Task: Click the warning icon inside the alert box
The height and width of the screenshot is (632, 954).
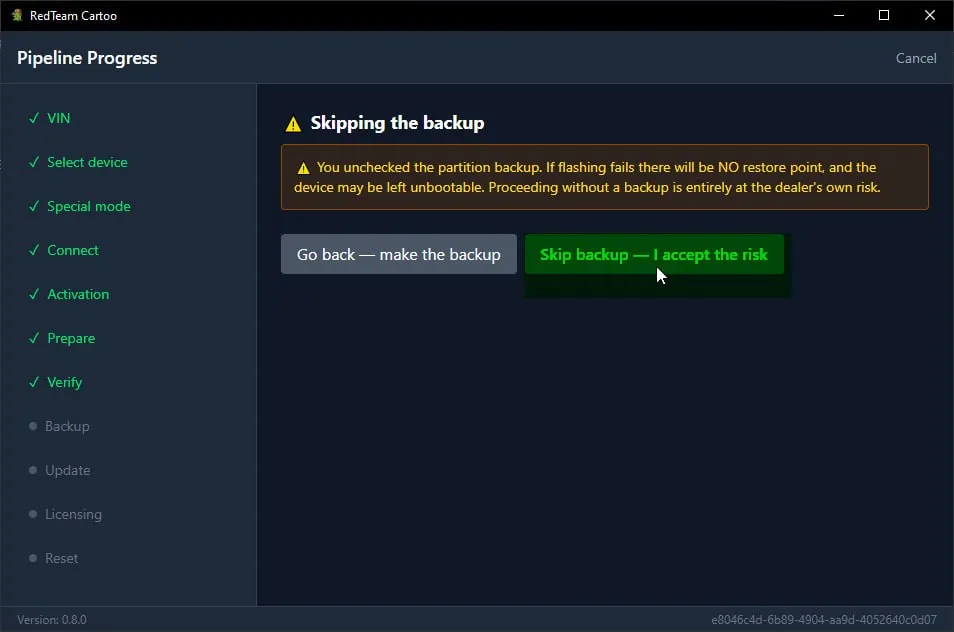Action: pos(303,168)
